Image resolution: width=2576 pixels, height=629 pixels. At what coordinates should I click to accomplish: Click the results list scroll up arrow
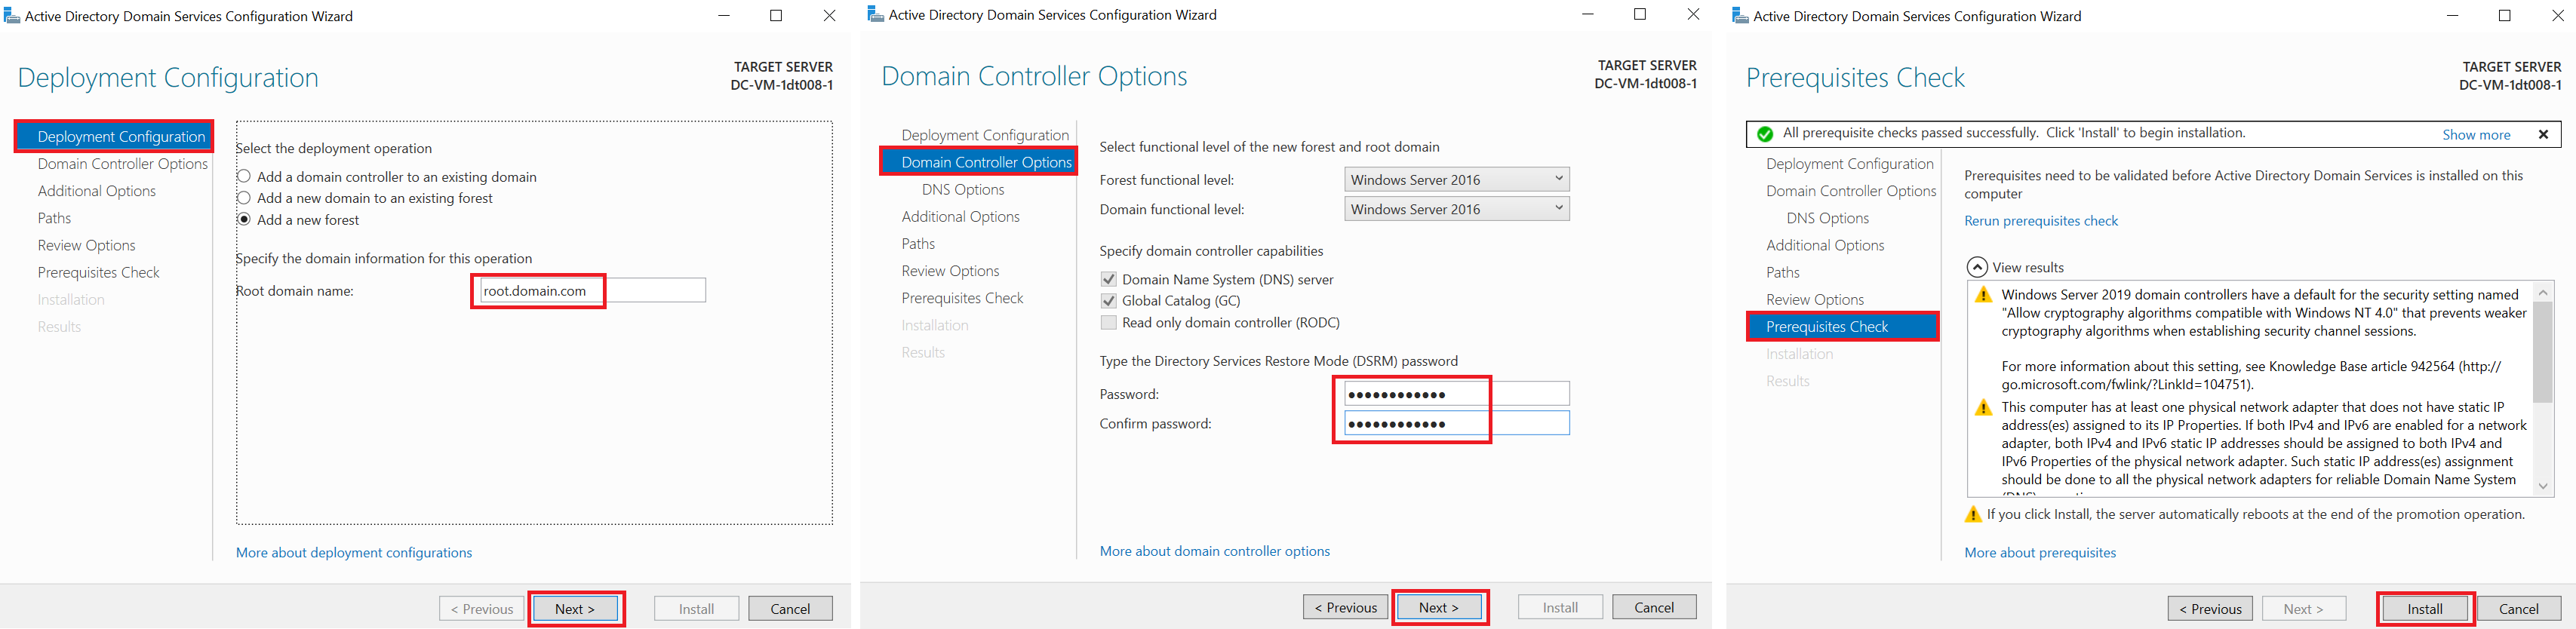(2543, 292)
